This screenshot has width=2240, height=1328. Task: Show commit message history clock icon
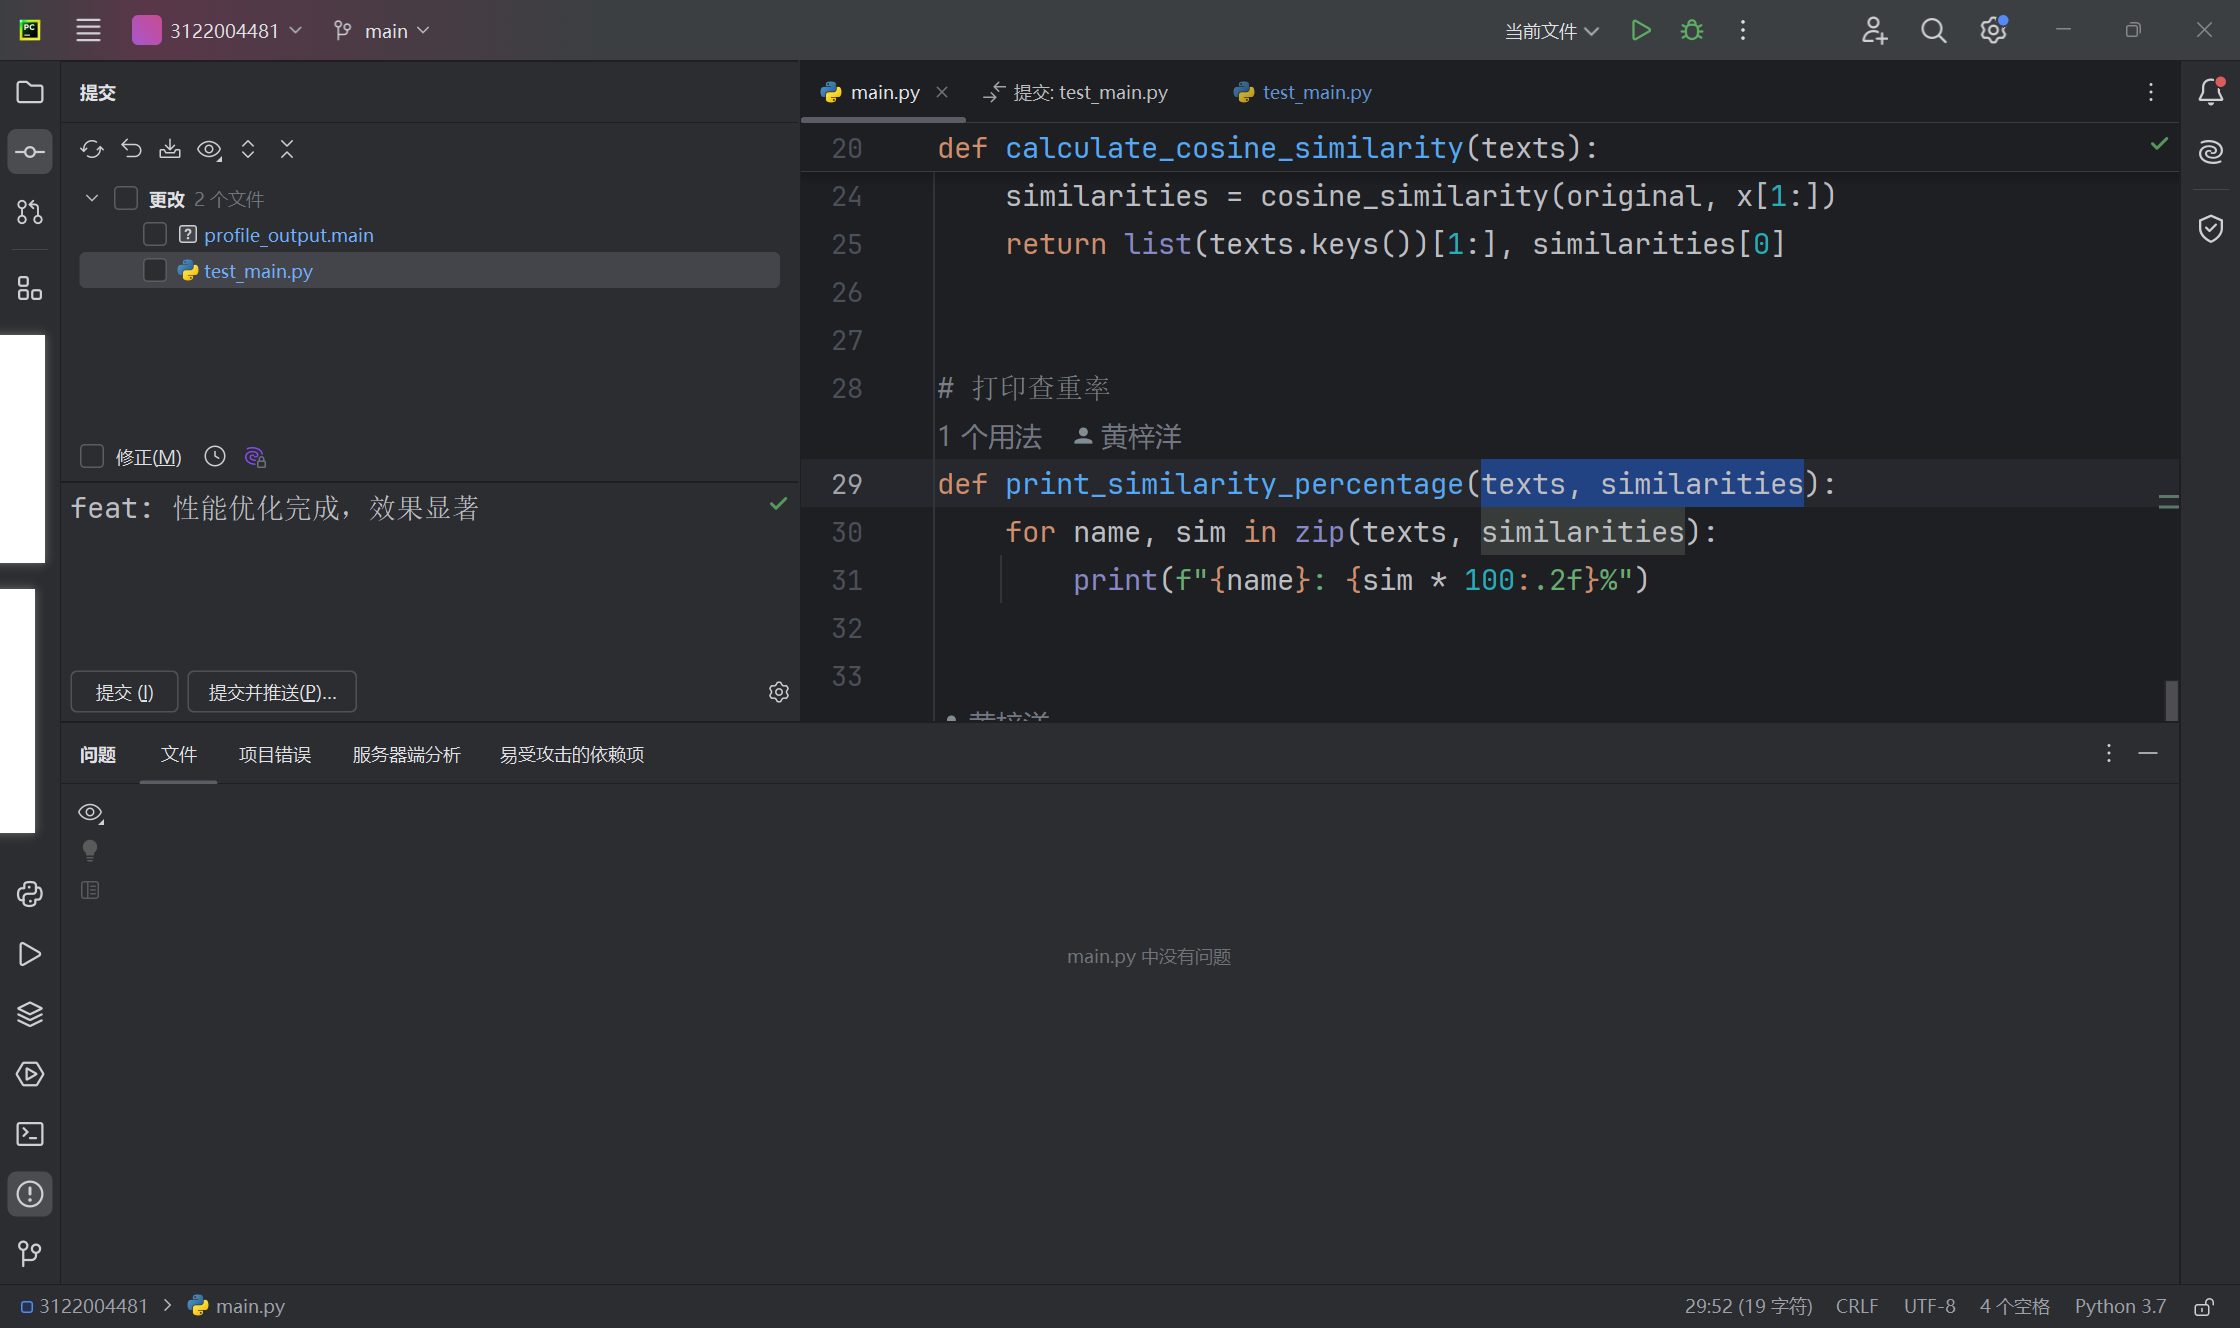coord(215,456)
